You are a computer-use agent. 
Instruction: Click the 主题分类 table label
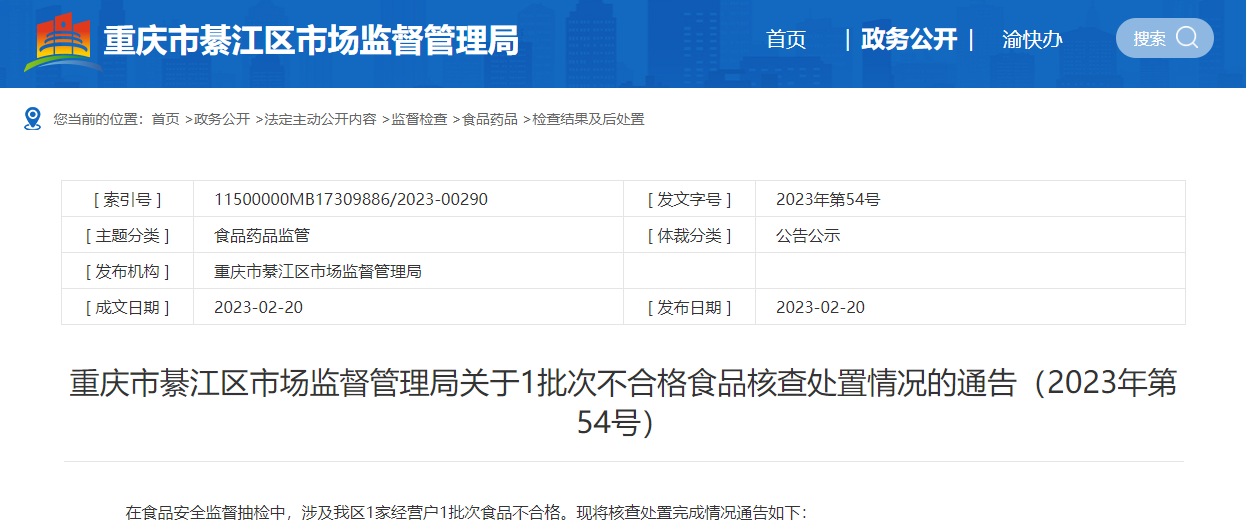coord(127,236)
